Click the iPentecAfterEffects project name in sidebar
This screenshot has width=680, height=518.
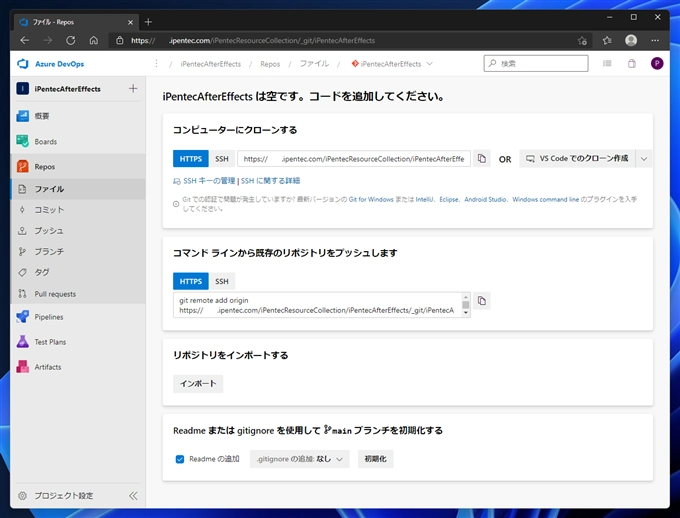click(x=67, y=89)
